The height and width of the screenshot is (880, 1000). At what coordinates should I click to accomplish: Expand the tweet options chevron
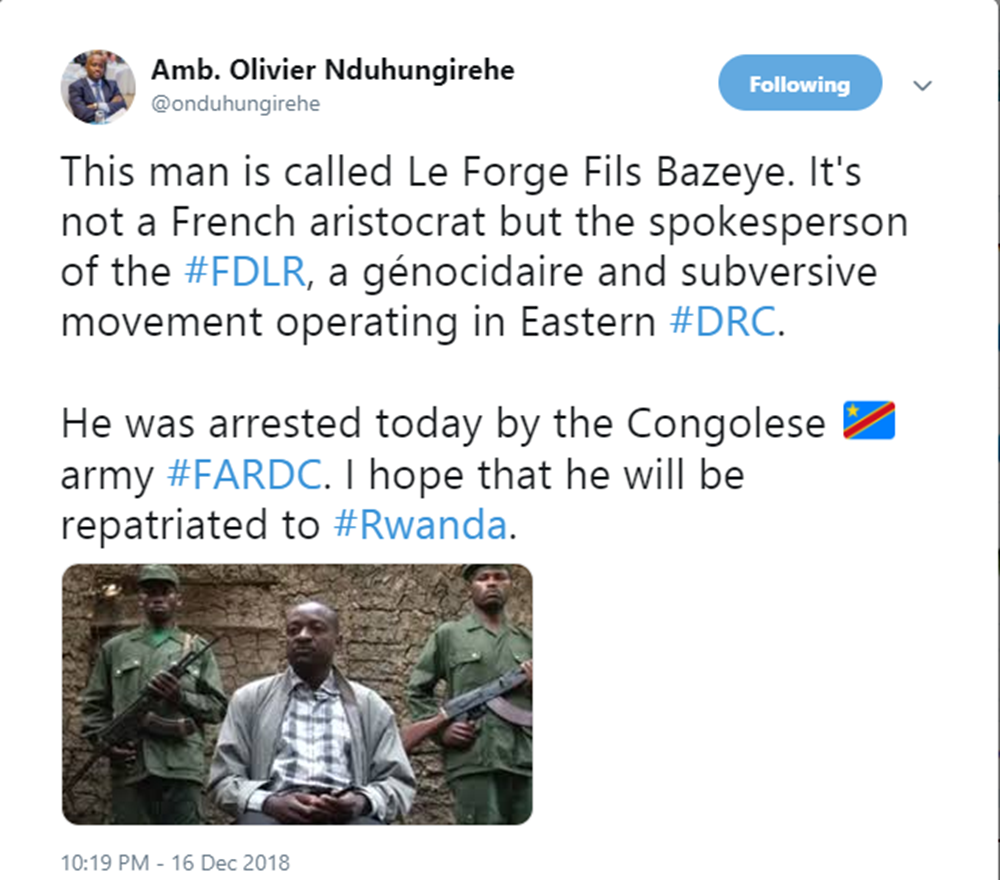[923, 86]
